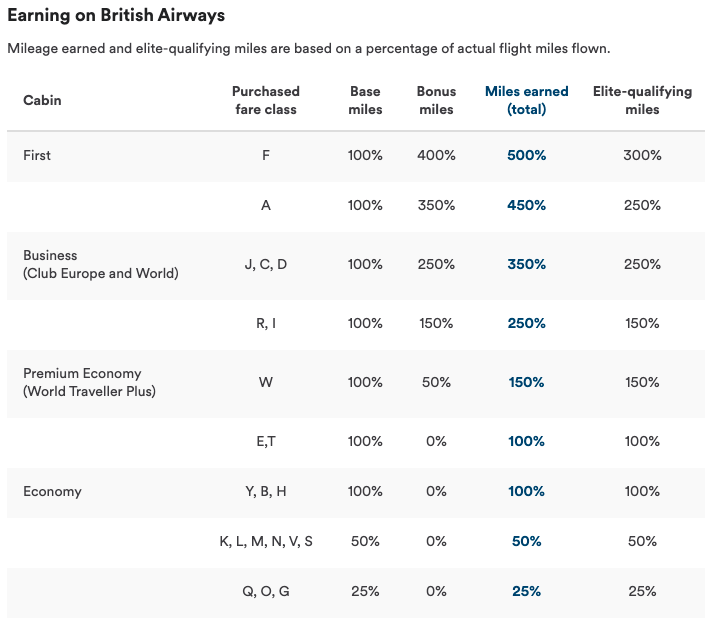Viewport: 714px width, 622px height.
Task: Click the 'R, I' fare class cell
Action: (x=266, y=323)
